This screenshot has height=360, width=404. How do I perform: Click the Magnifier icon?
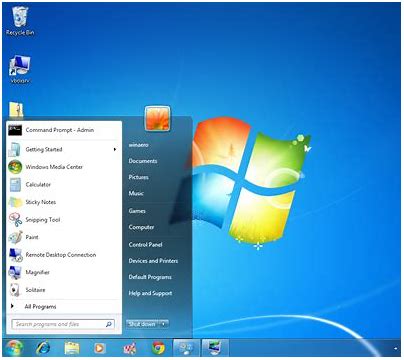(15, 273)
